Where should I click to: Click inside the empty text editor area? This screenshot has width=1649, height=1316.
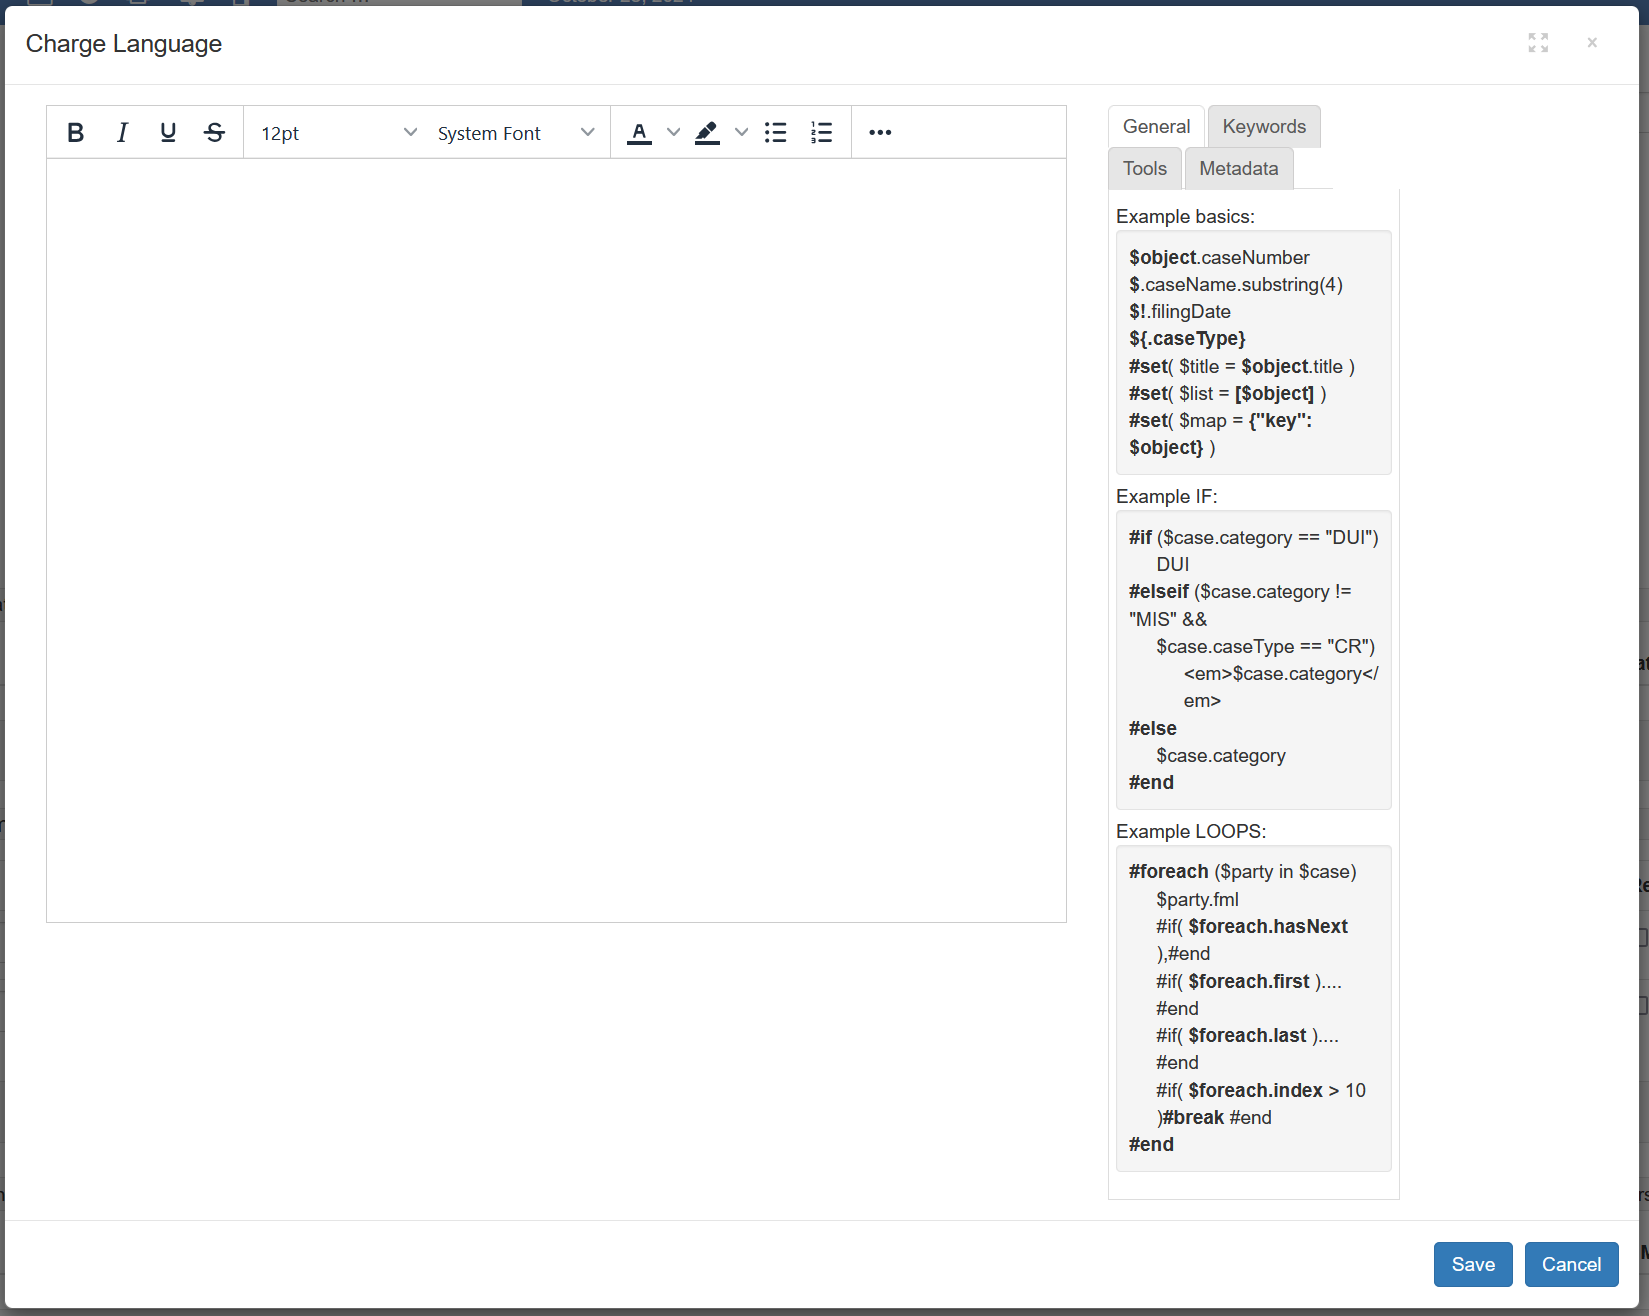pos(556,540)
